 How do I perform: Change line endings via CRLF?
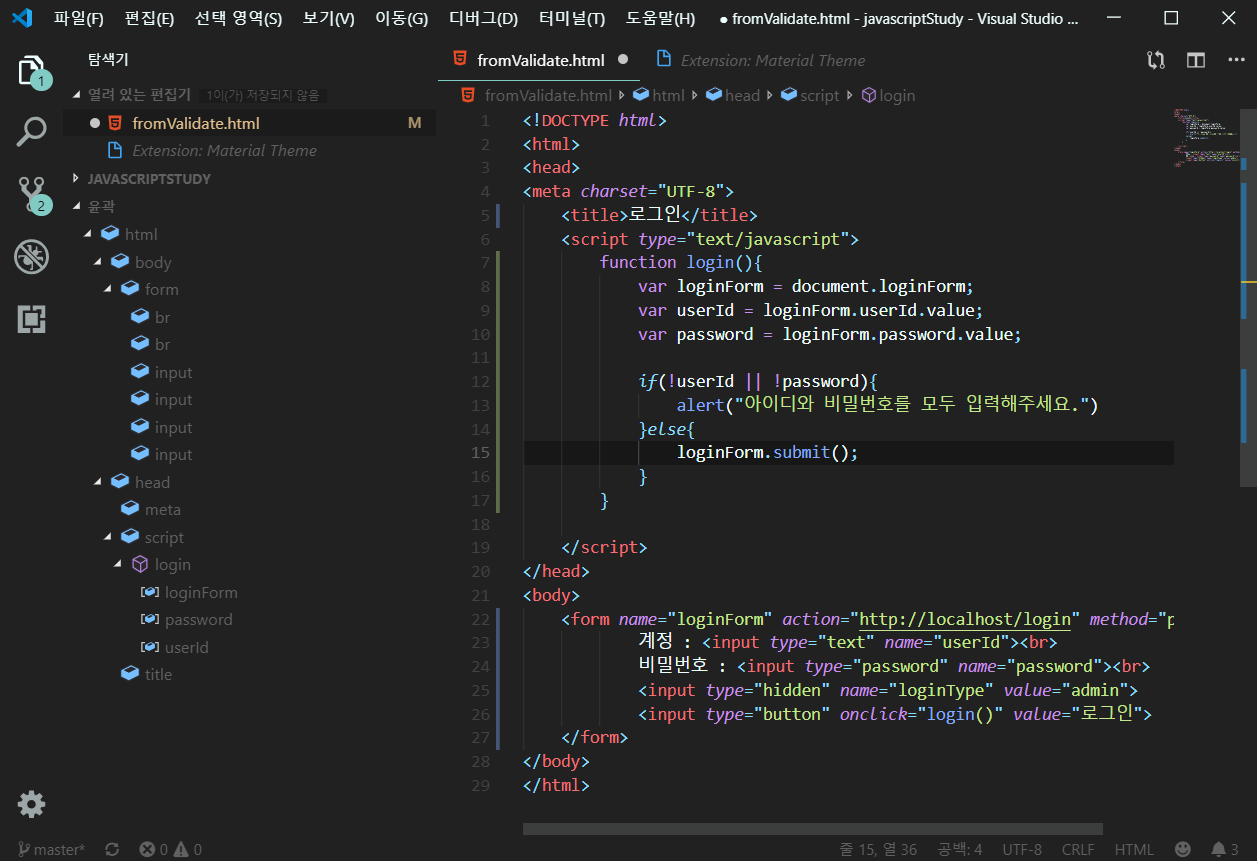(x=1078, y=850)
